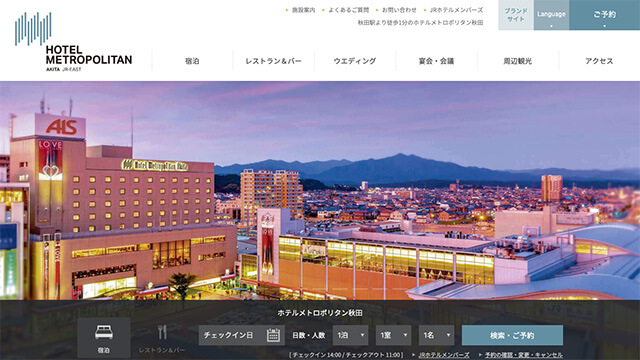Image resolution: width=640 pixels, height=360 pixels.
Task: Open the アクセス navigation menu
Action: coord(599,61)
